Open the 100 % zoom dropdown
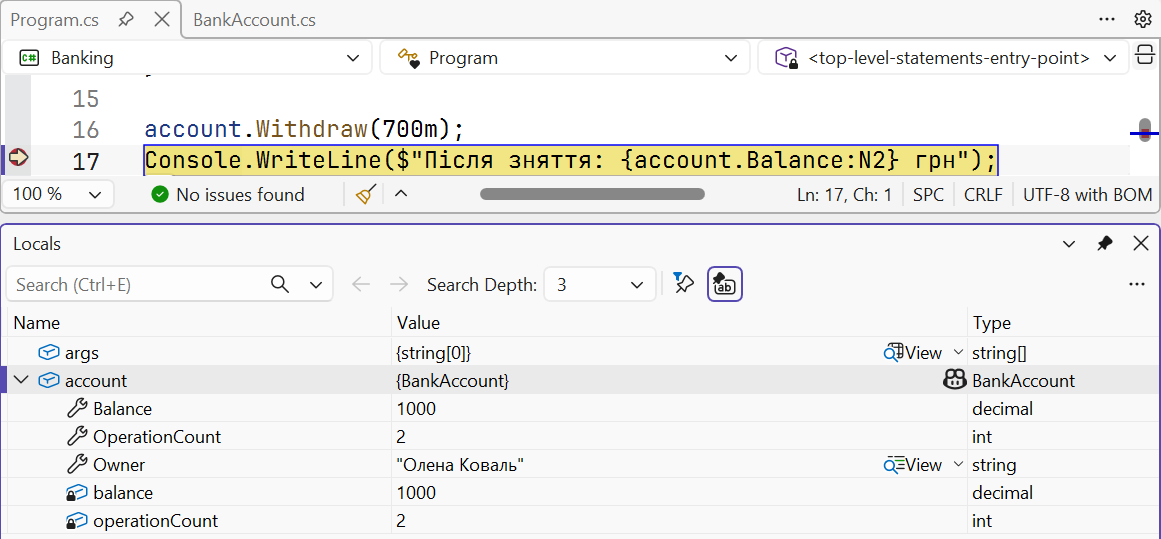1161x539 pixels. point(58,195)
